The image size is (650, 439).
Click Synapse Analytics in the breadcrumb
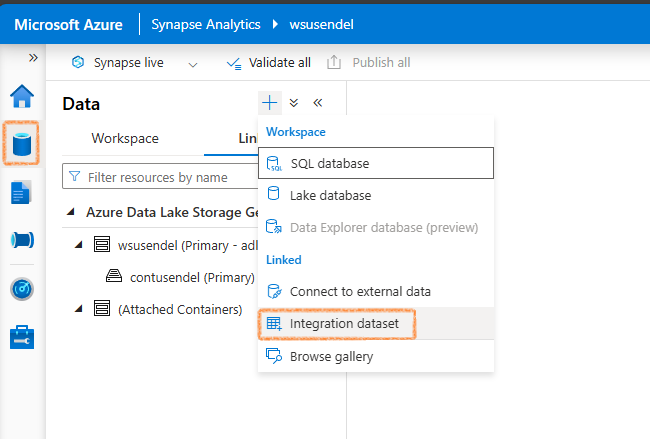pyautogui.click(x=206, y=24)
